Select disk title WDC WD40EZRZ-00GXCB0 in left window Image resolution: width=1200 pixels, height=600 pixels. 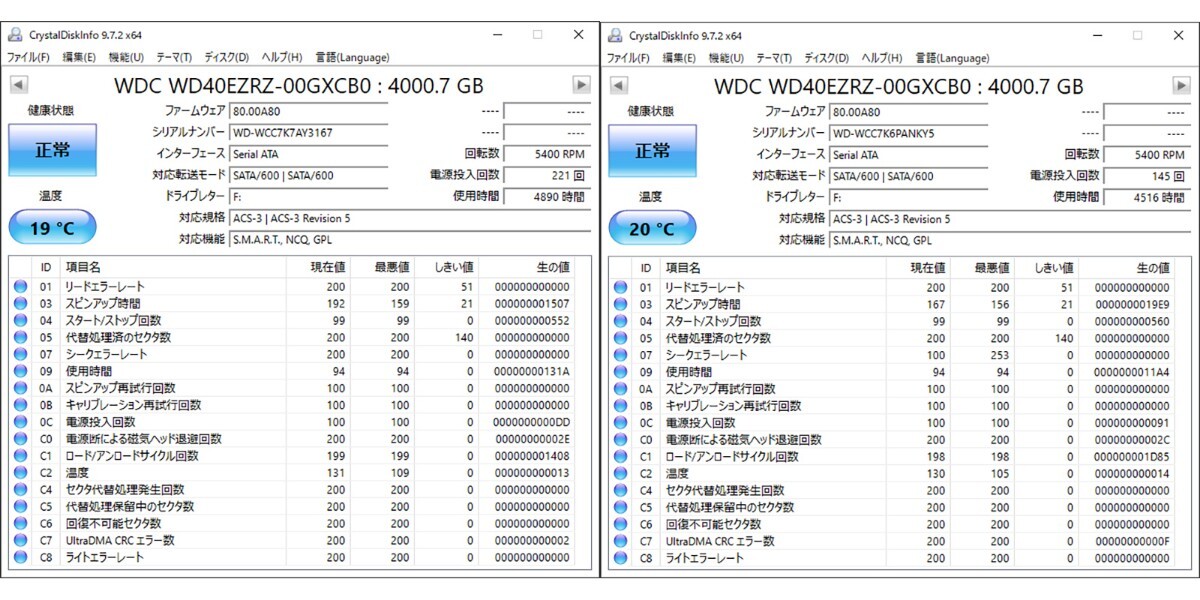tap(300, 86)
